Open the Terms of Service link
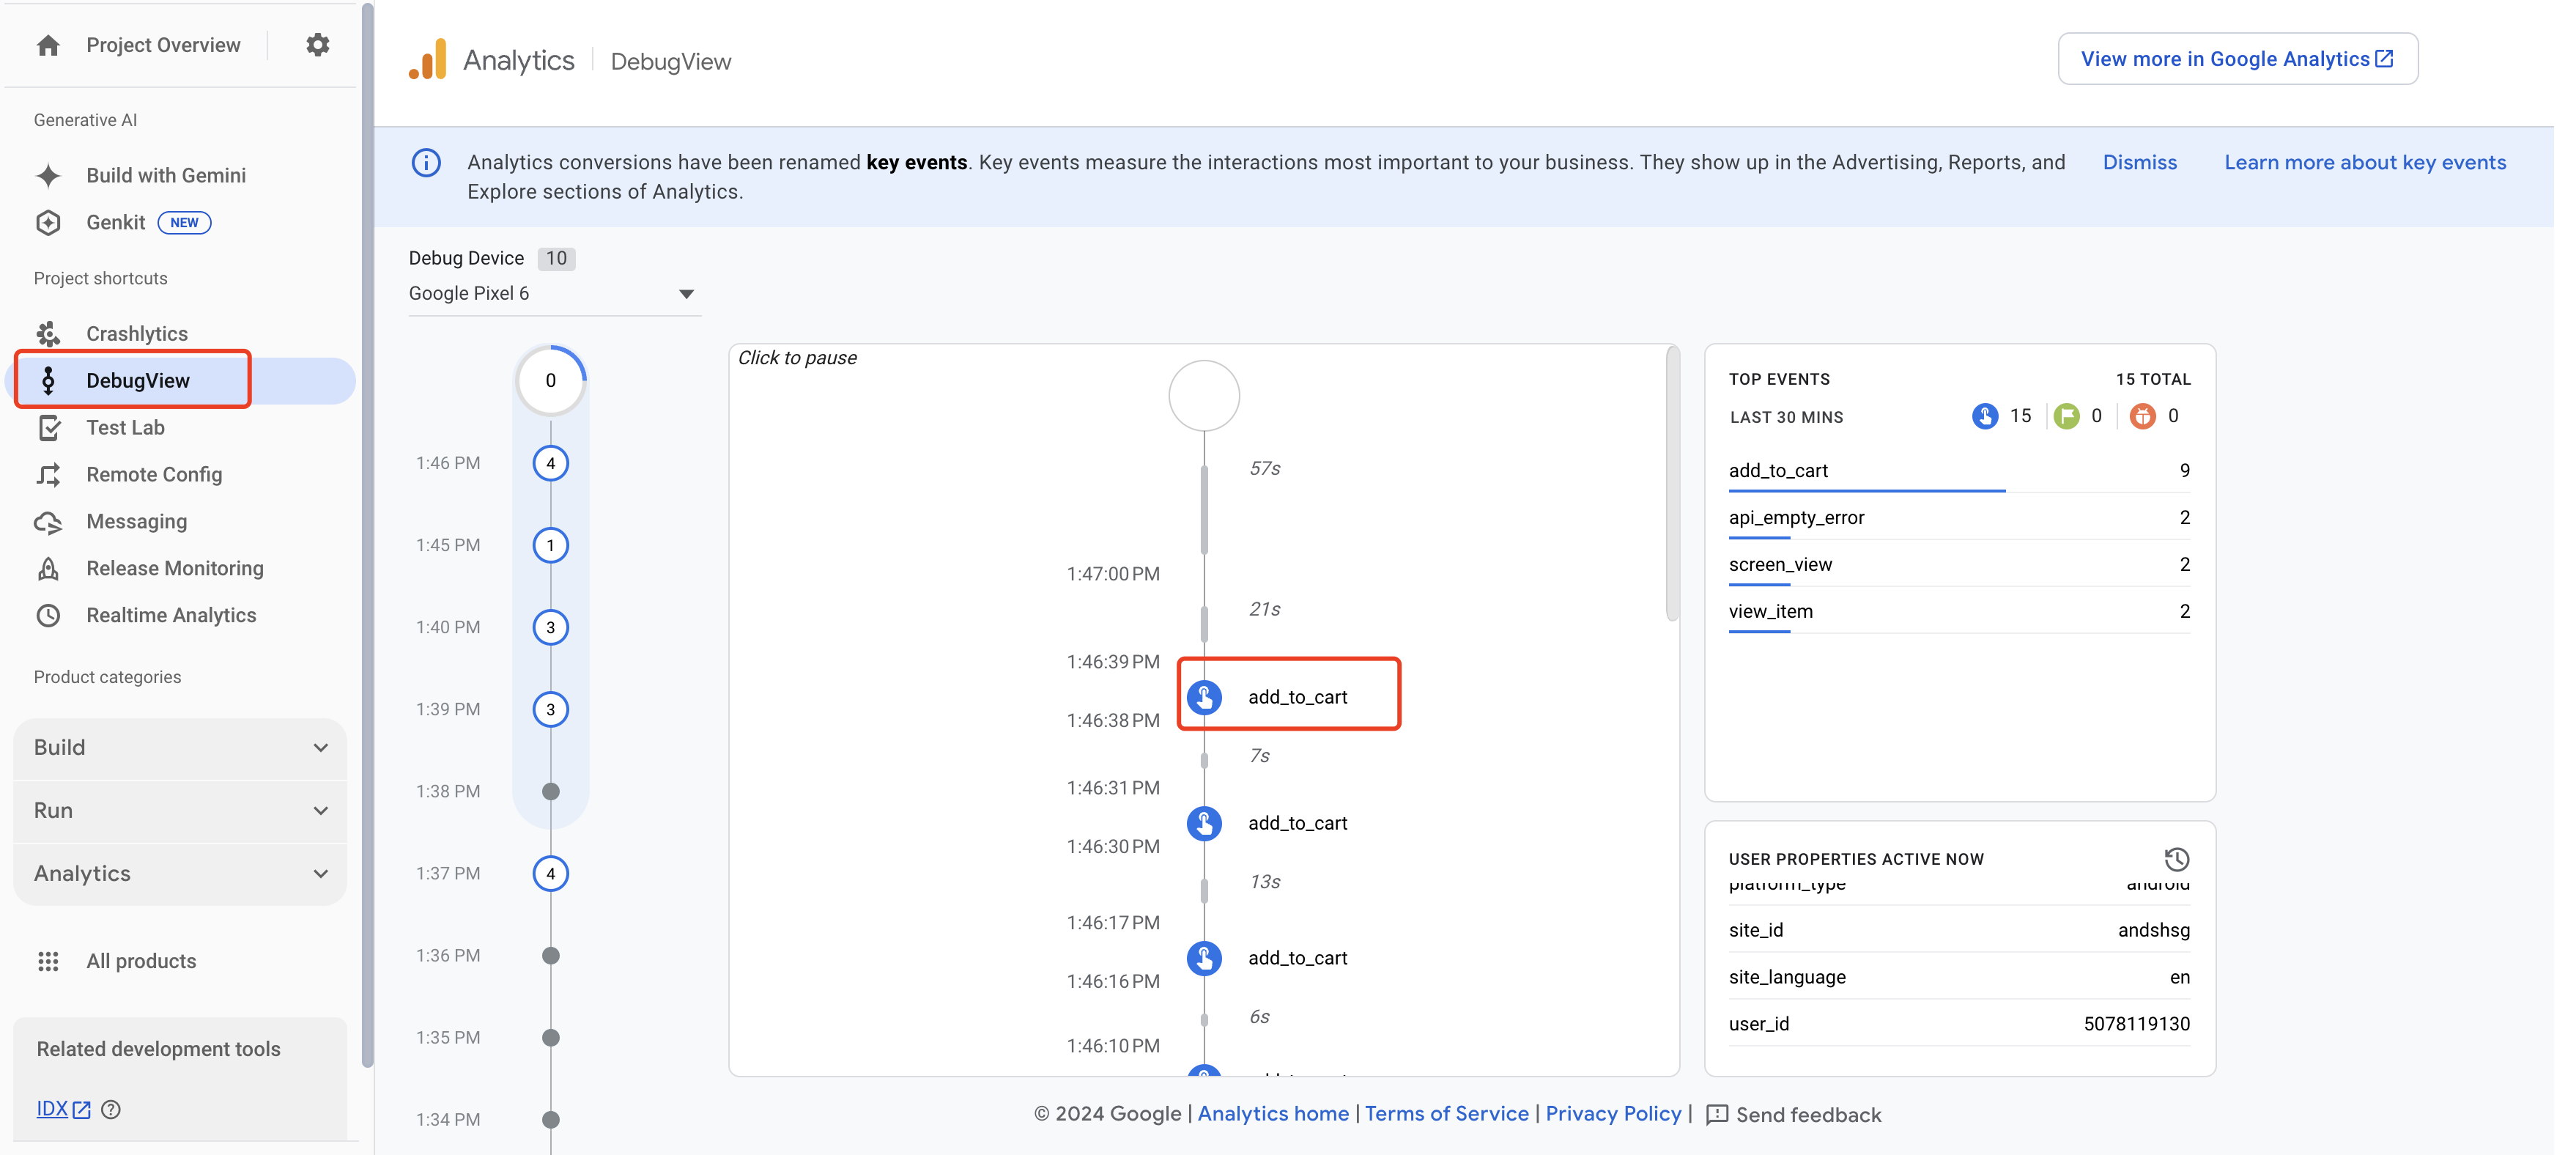Image resolution: width=2576 pixels, height=1155 pixels. coord(1446,1113)
